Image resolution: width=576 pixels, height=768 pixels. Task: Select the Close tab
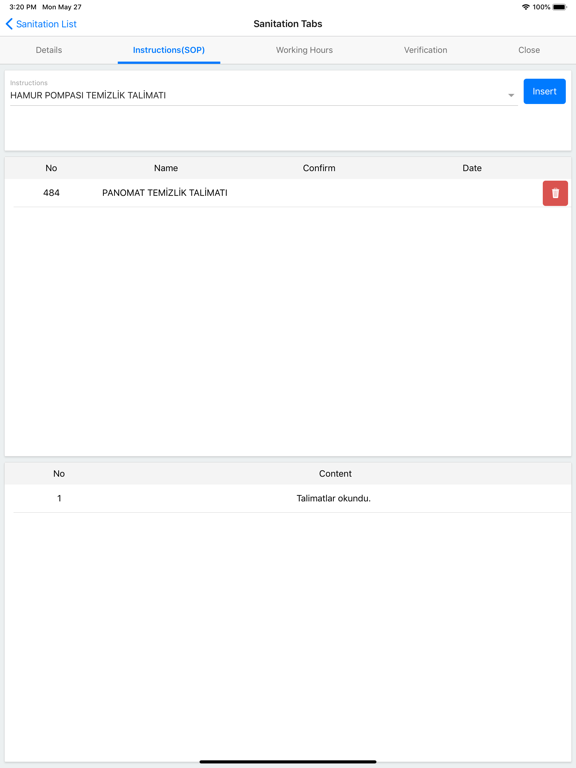coord(529,50)
